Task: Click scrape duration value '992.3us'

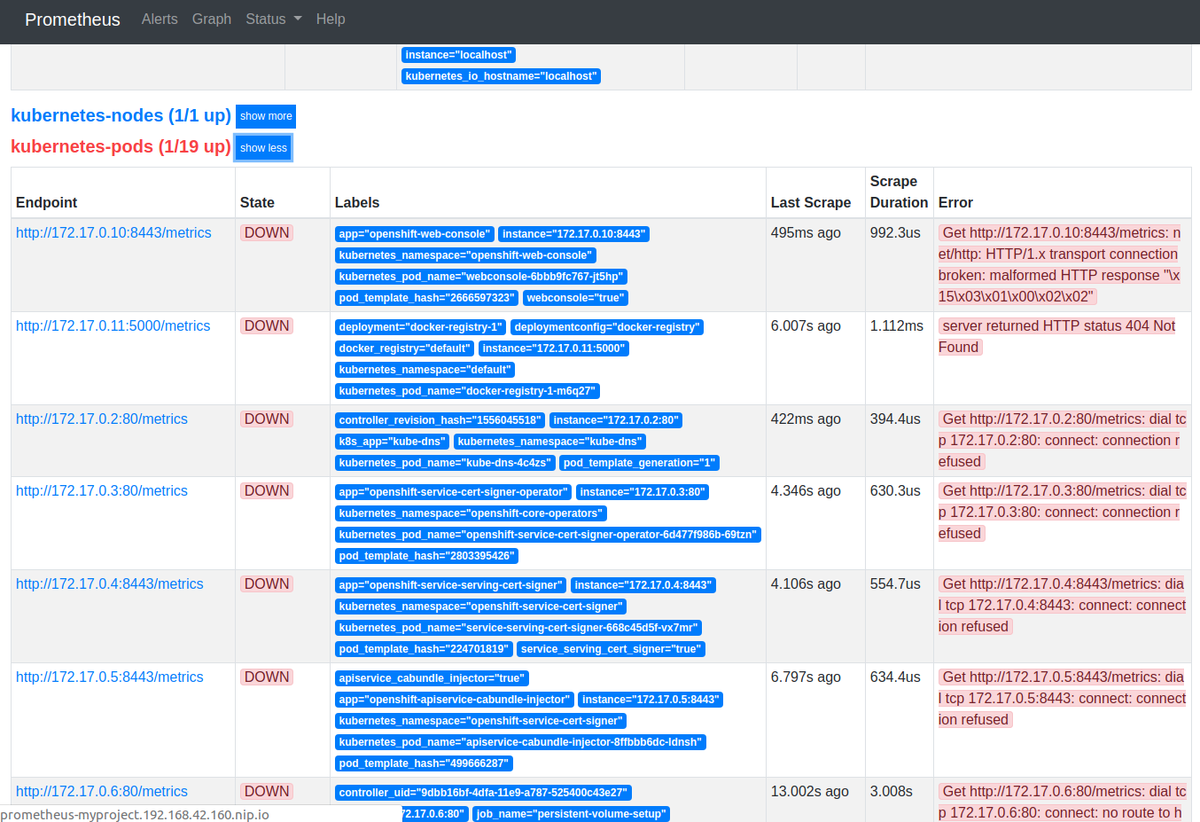Action: coord(895,233)
